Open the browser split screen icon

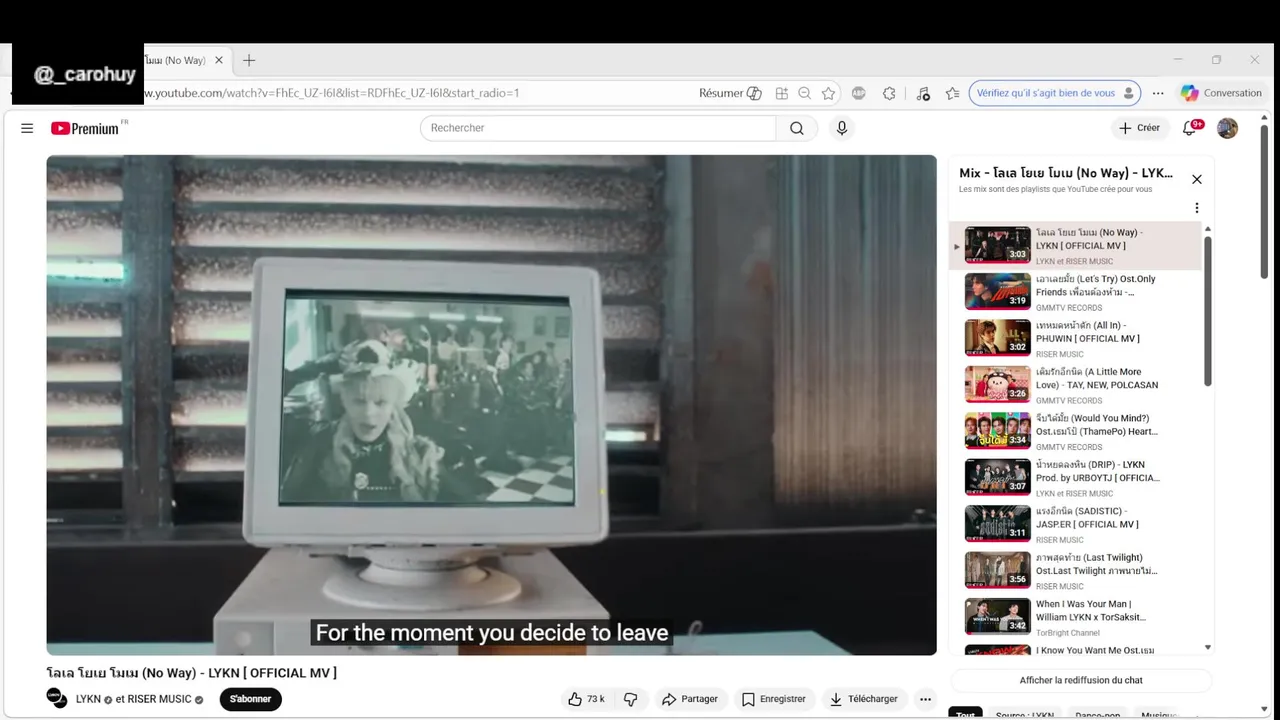[x=781, y=93]
